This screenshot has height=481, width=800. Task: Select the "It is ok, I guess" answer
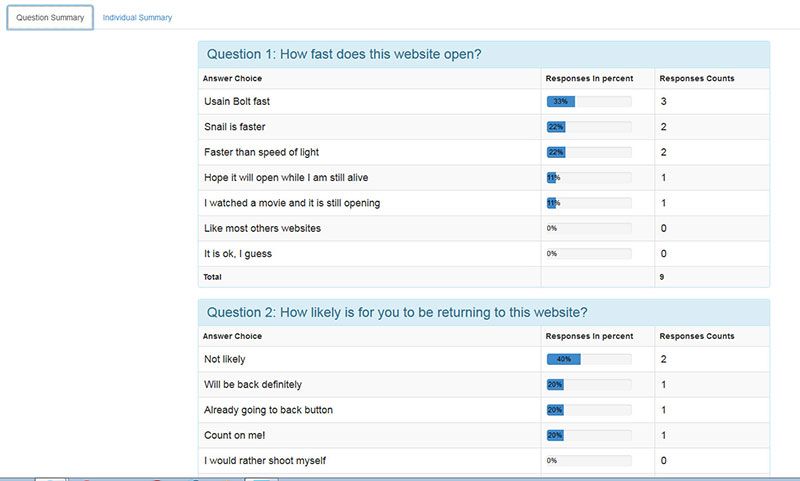(238, 254)
